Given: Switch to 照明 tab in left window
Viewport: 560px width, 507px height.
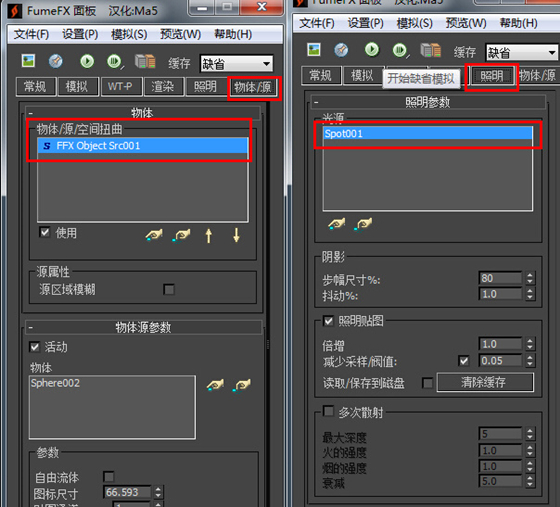Looking at the screenshot, I should coord(205,87).
